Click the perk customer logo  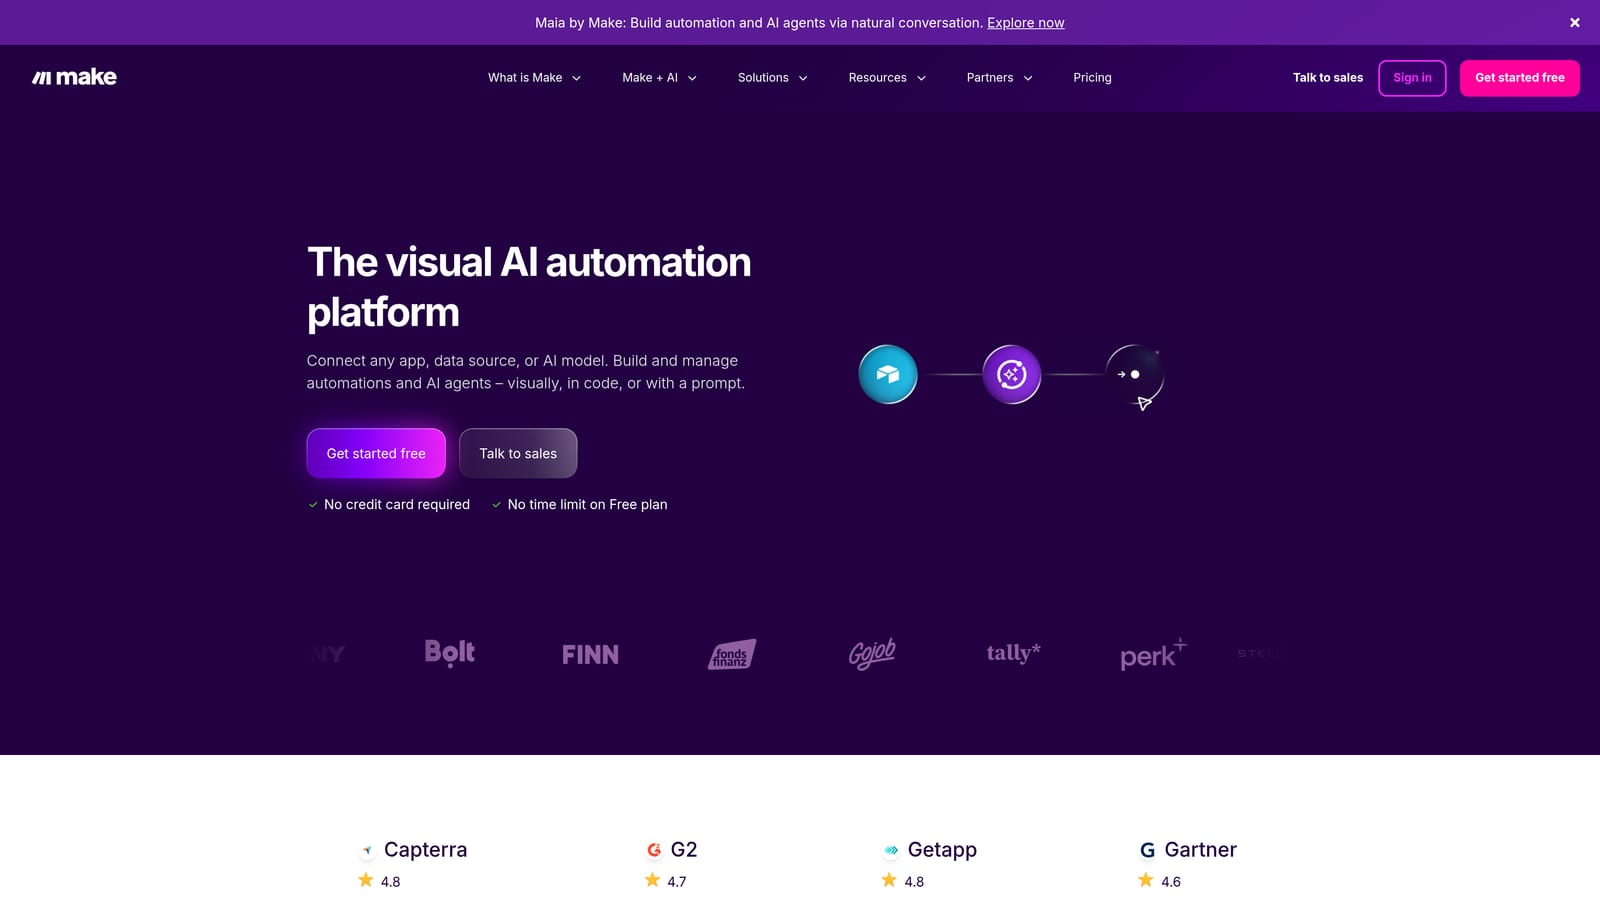click(1153, 654)
